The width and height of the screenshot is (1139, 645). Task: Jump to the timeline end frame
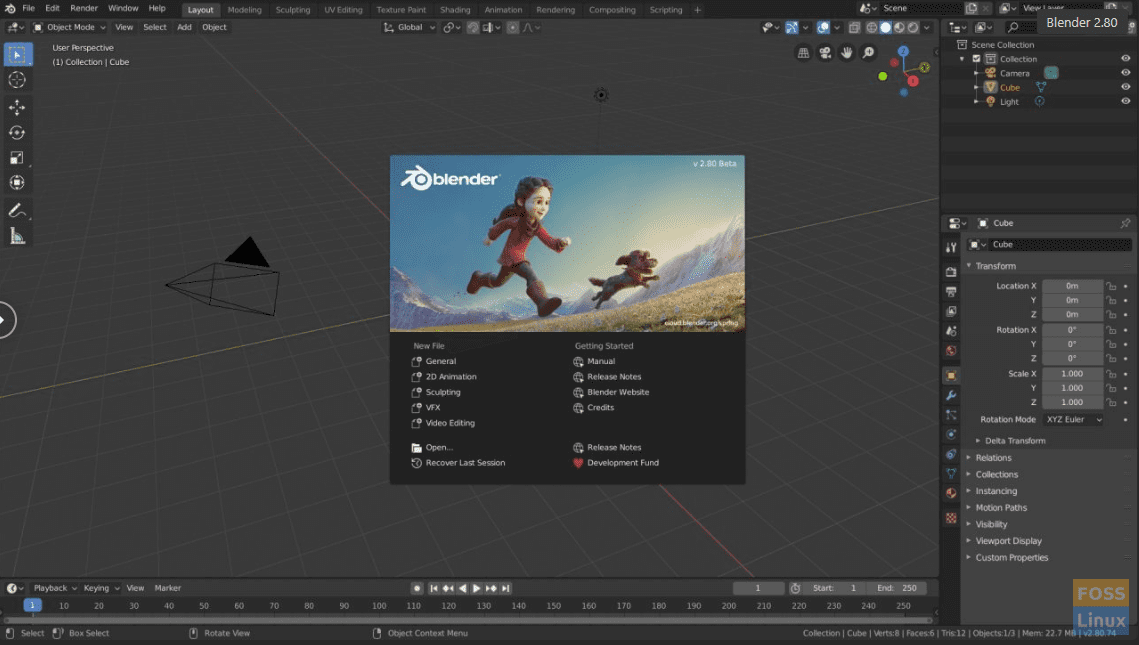tap(506, 588)
